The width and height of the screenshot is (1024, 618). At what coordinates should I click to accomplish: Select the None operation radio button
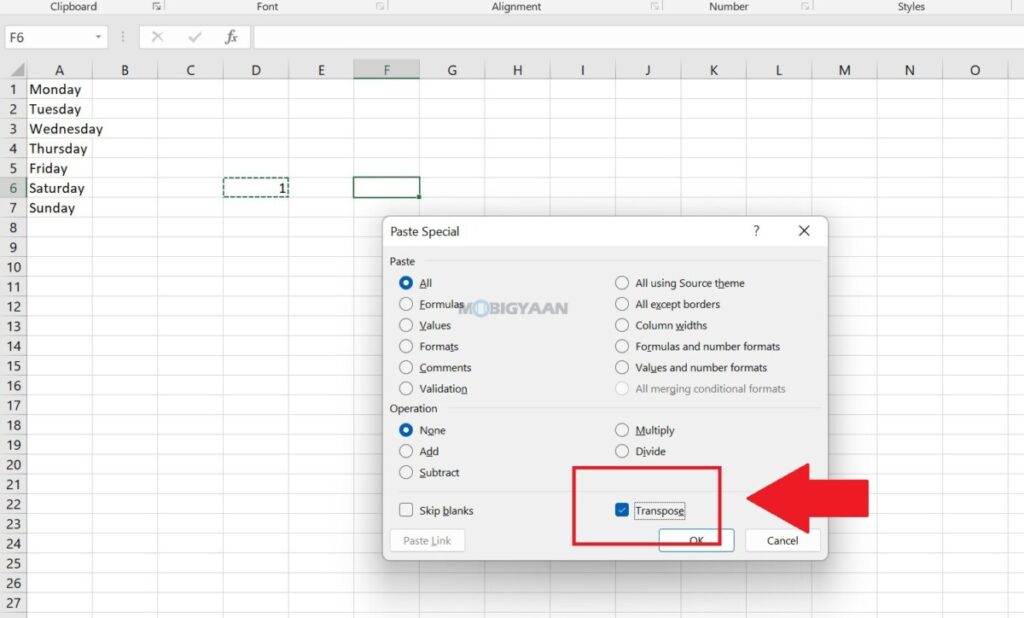pyautogui.click(x=406, y=430)
